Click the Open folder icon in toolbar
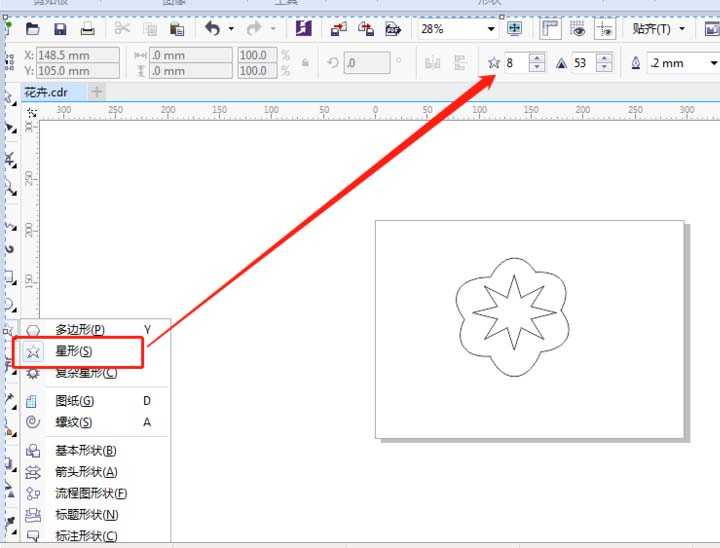720x548 pixels. tap(33, 29)
